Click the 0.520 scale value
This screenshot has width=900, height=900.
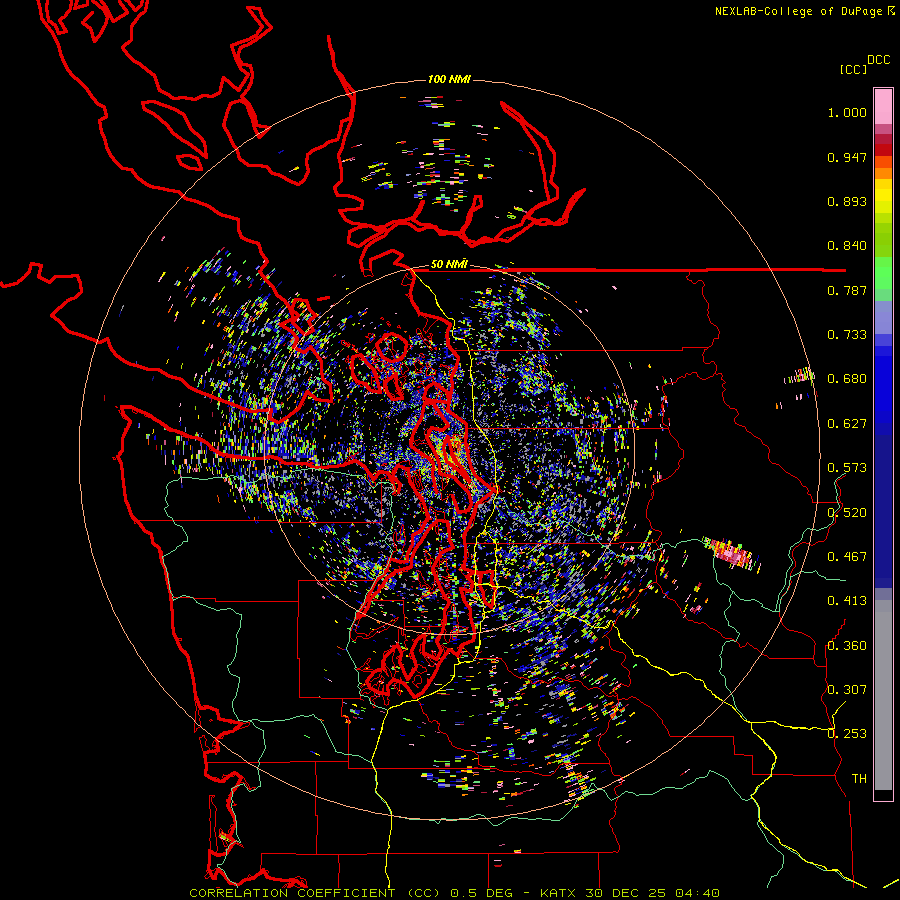point(847,513)
